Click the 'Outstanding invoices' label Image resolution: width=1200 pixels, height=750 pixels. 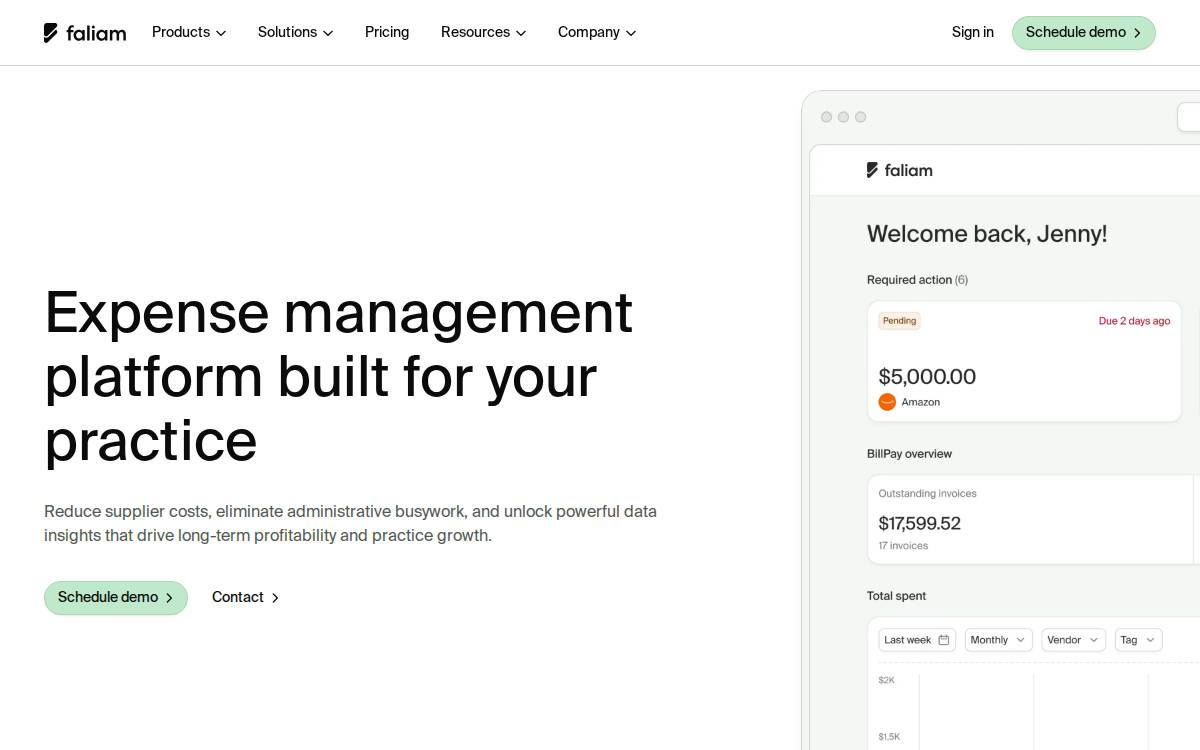927,494
